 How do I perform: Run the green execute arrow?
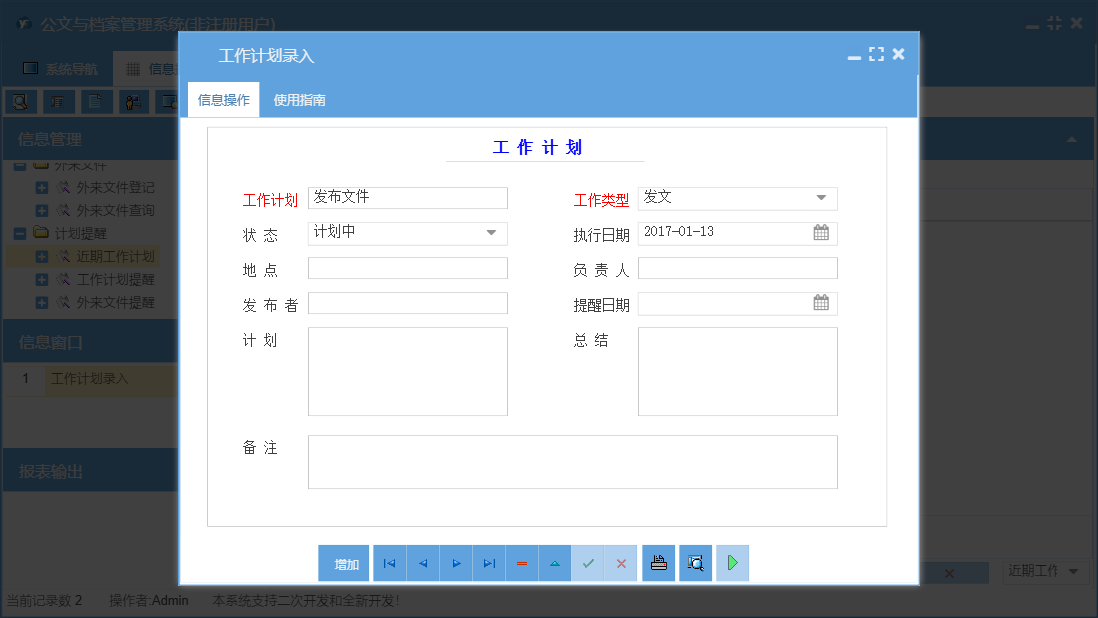click(731, 563)
